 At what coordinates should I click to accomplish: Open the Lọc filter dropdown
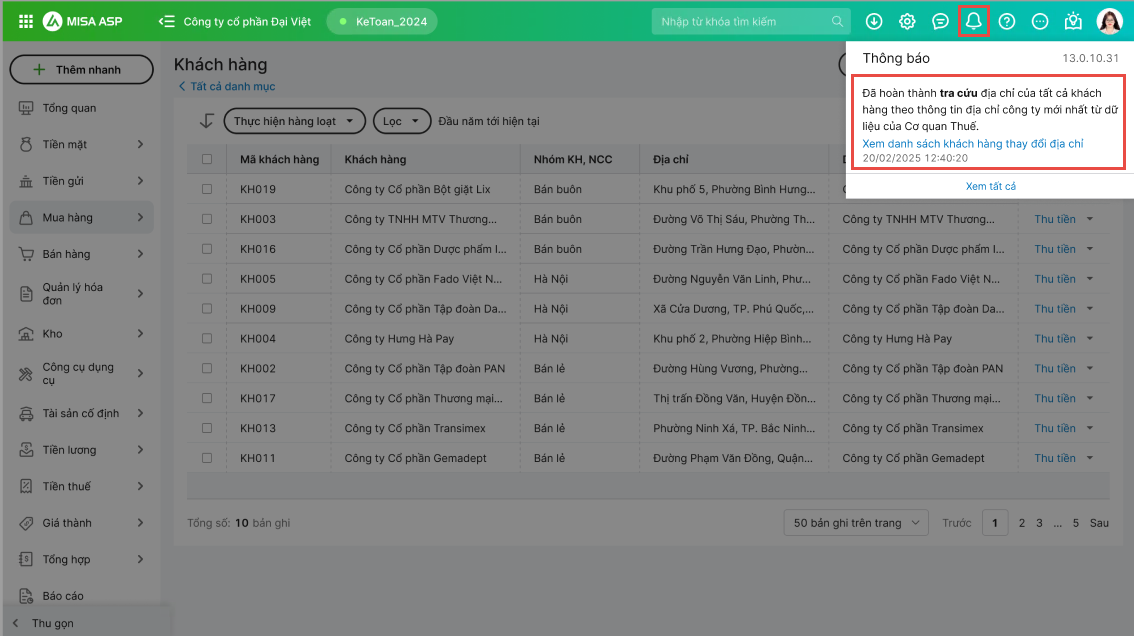coord(401,121)
